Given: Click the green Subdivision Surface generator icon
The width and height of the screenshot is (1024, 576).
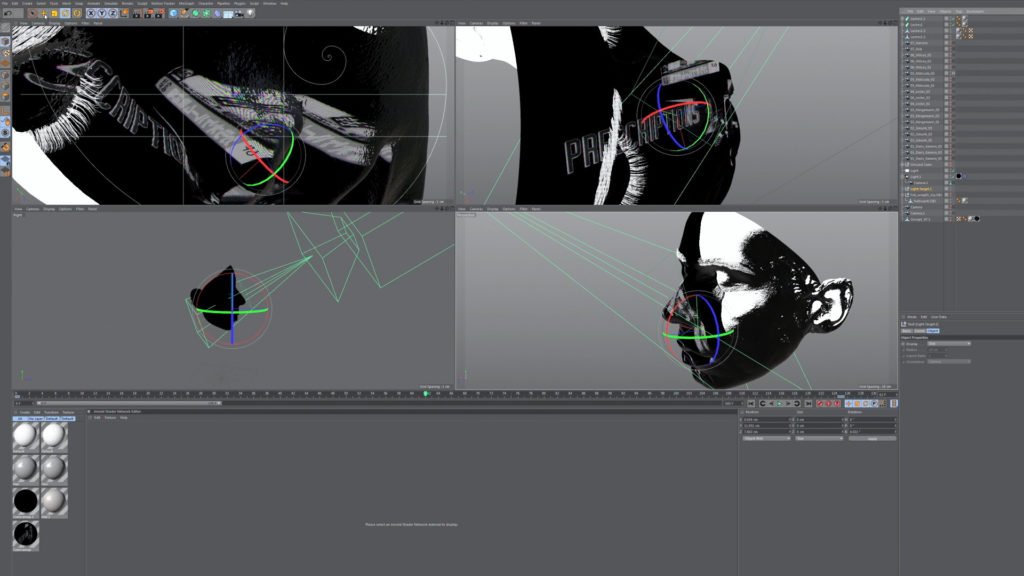Looking at the screenshot, I should tap(195, 13).
